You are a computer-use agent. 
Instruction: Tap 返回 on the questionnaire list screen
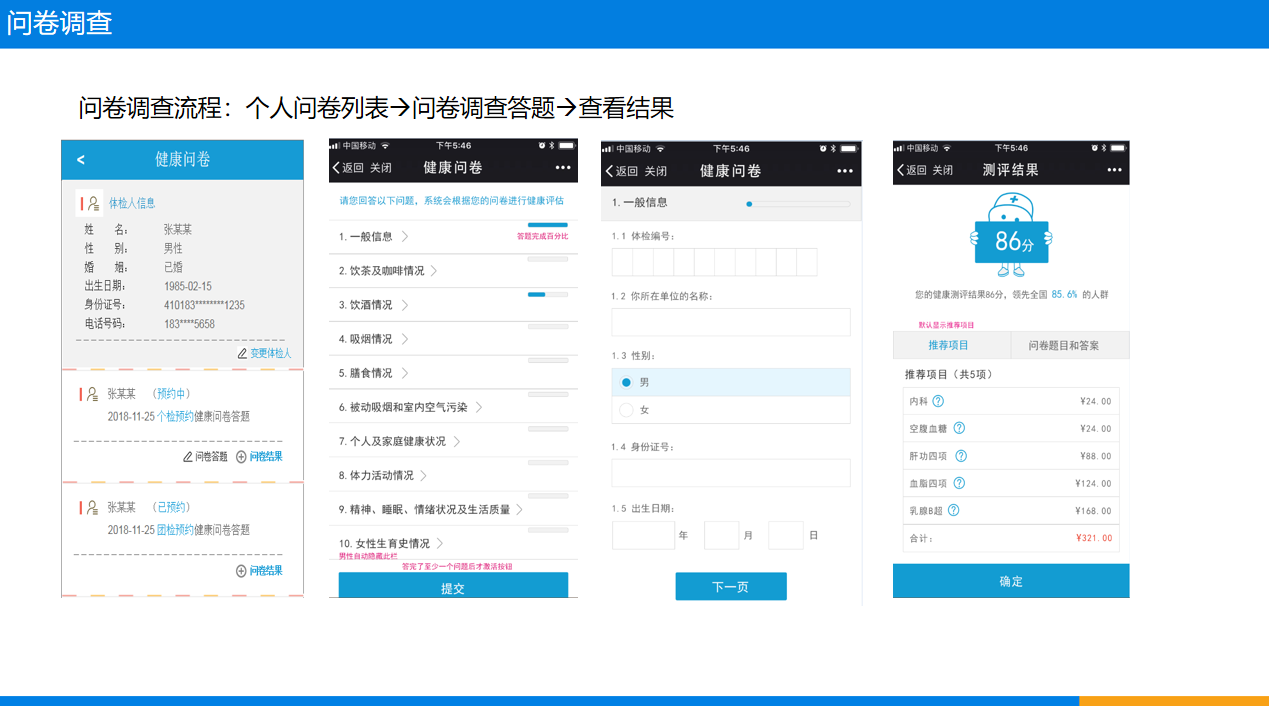[x=347, y=168]
